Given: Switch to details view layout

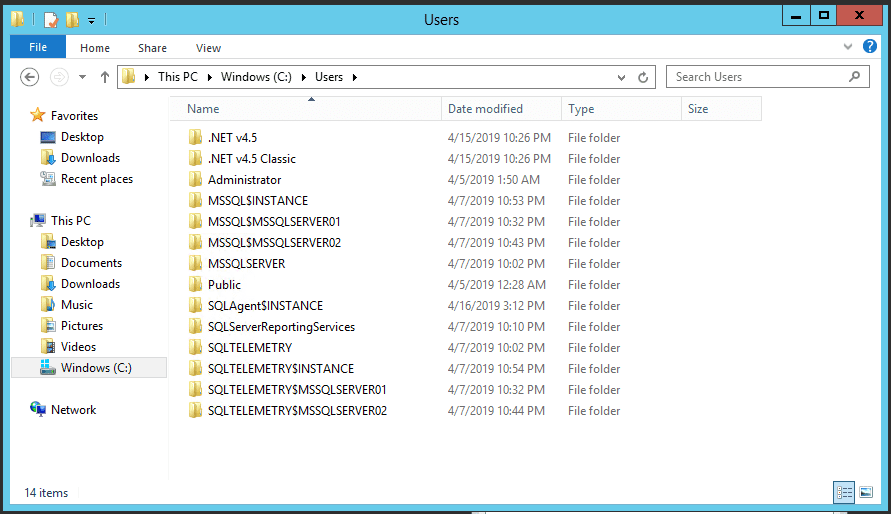Looking at the screenshot, I should coord(844,492).
